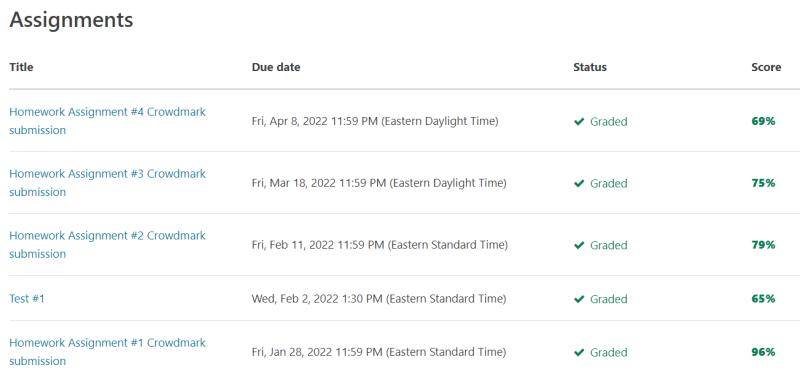800x384 pixels.
Task: Select the 75% score for Assignment #3
Action: 763,183
